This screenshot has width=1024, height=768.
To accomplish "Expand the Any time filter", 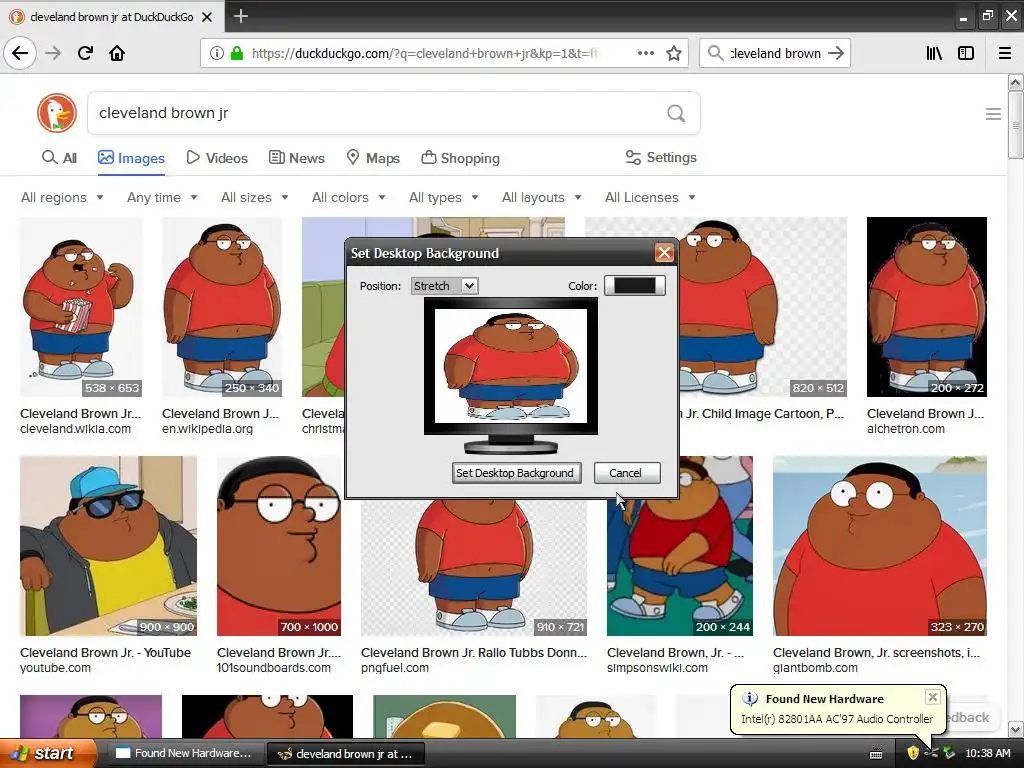I will [162, 197].
